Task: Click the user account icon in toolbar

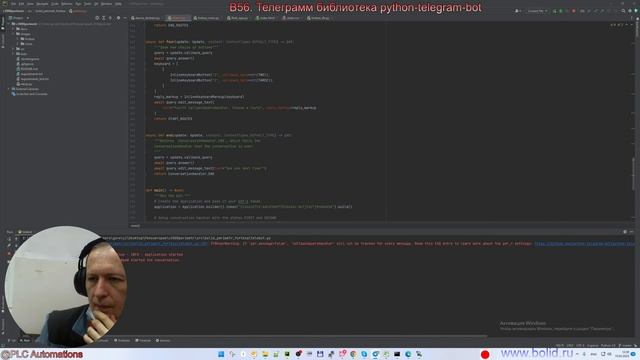Action: (x=518, y=11)
